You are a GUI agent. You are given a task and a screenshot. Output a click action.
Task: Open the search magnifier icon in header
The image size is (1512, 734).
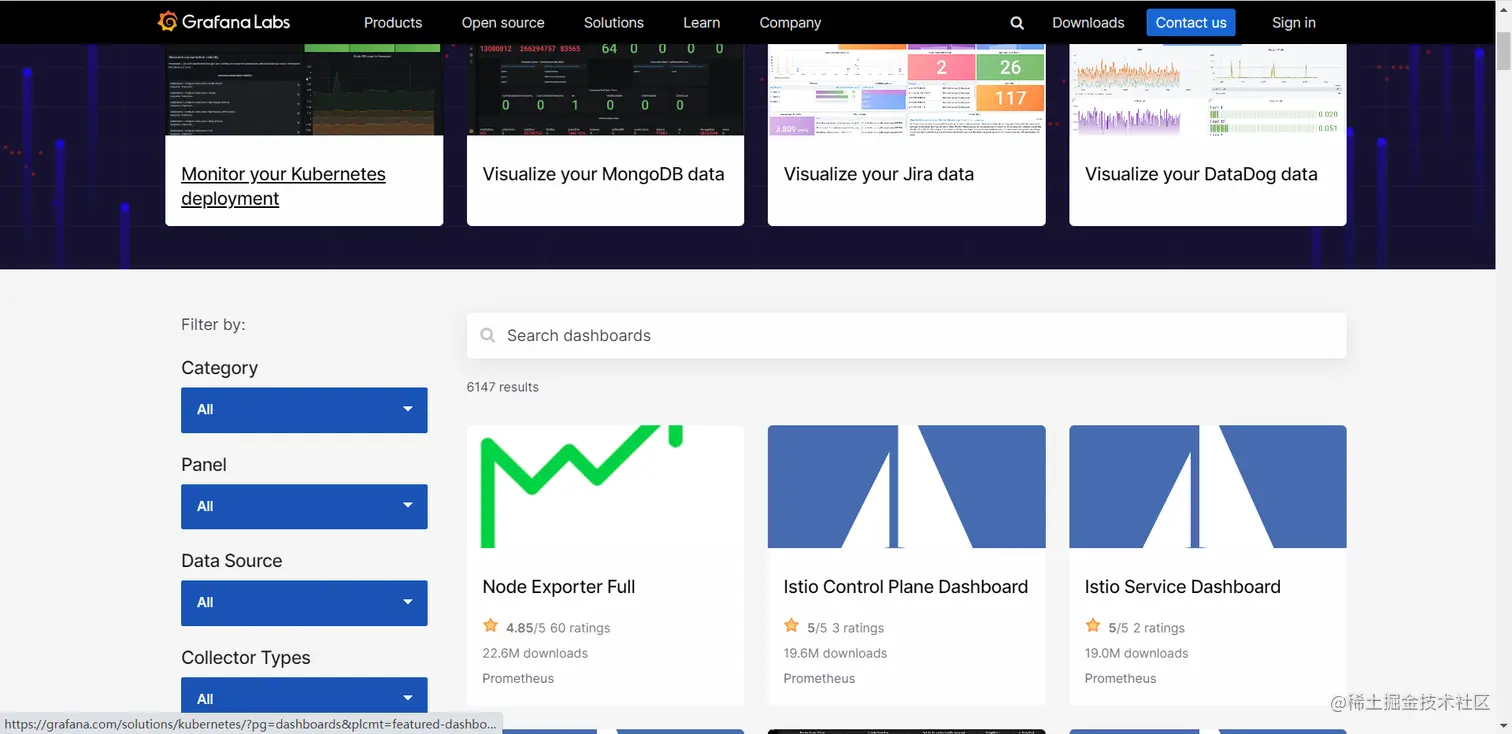click(x=1017, y=23)
